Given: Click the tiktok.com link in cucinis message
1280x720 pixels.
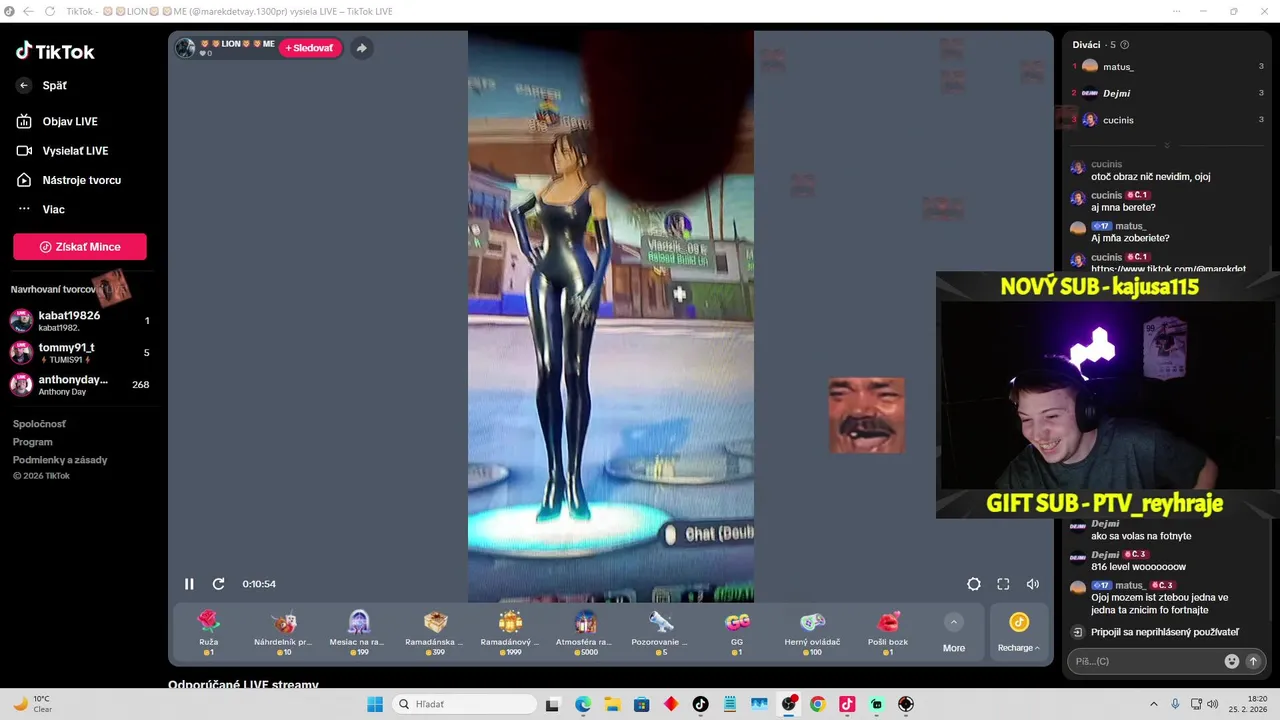Looking at the screenshot, I should (1168, 269).
